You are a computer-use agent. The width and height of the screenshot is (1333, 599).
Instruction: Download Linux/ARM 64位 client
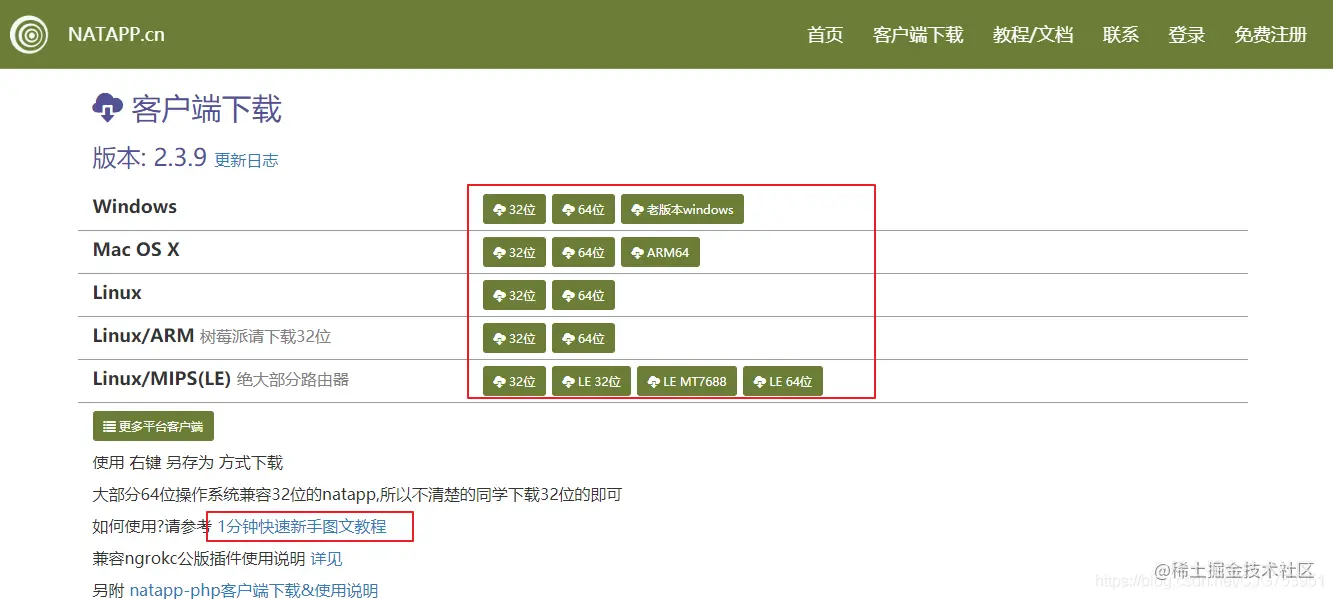click(583, 338)
